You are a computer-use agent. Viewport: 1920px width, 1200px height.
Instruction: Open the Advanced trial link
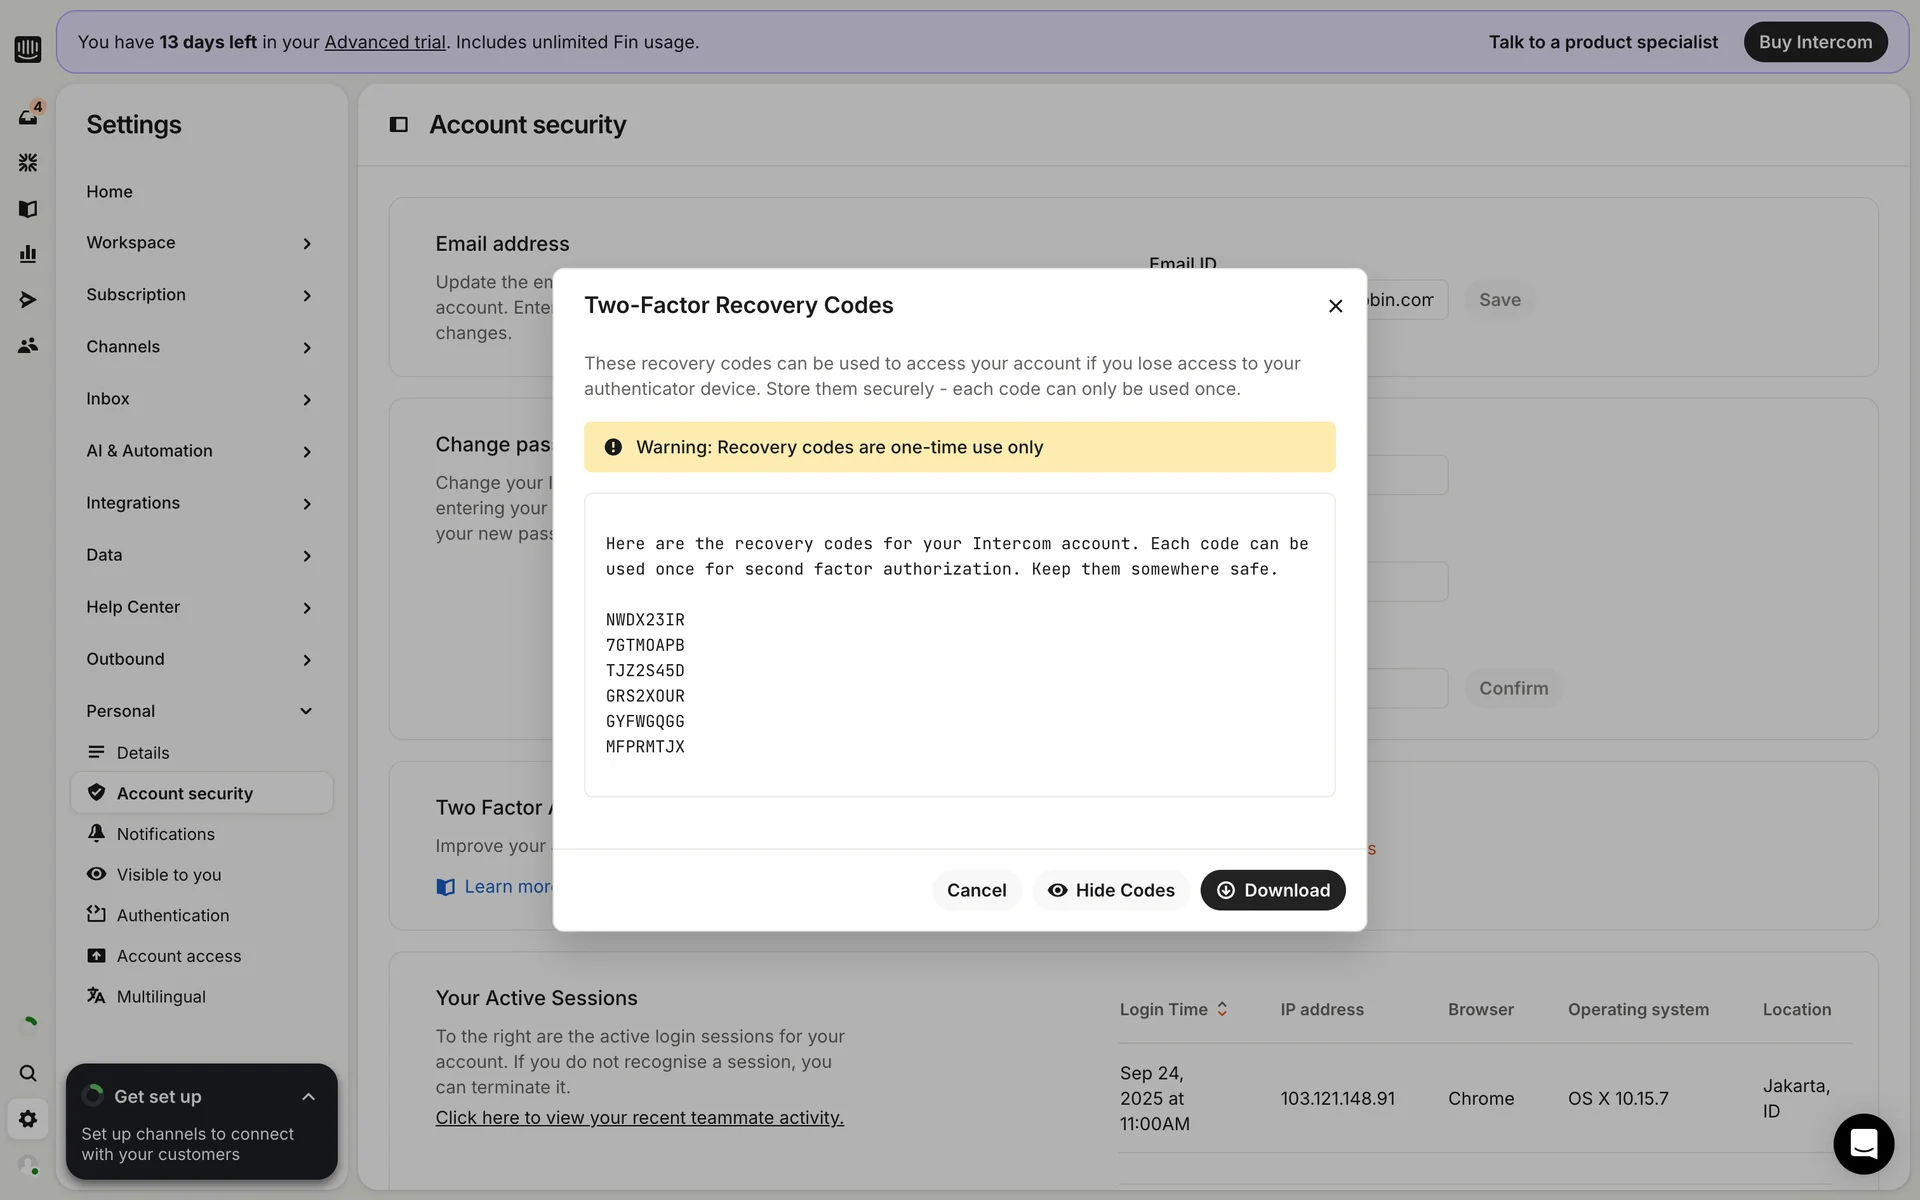pyautogui.click(x=385, y=42)
